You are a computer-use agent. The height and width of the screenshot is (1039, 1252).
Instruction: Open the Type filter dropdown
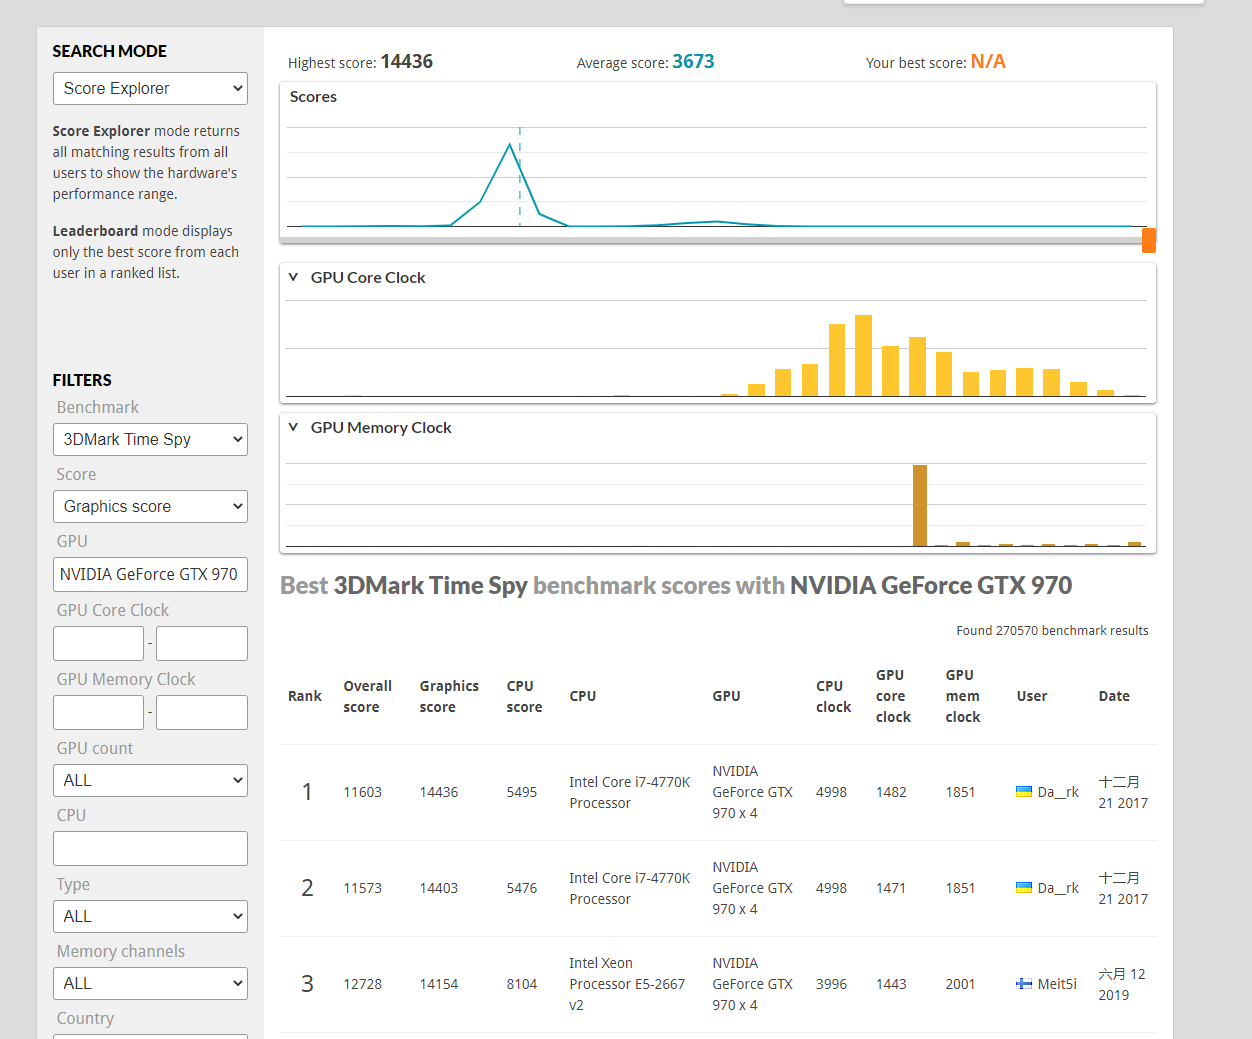pyautogui.click(x=150, y=916)
